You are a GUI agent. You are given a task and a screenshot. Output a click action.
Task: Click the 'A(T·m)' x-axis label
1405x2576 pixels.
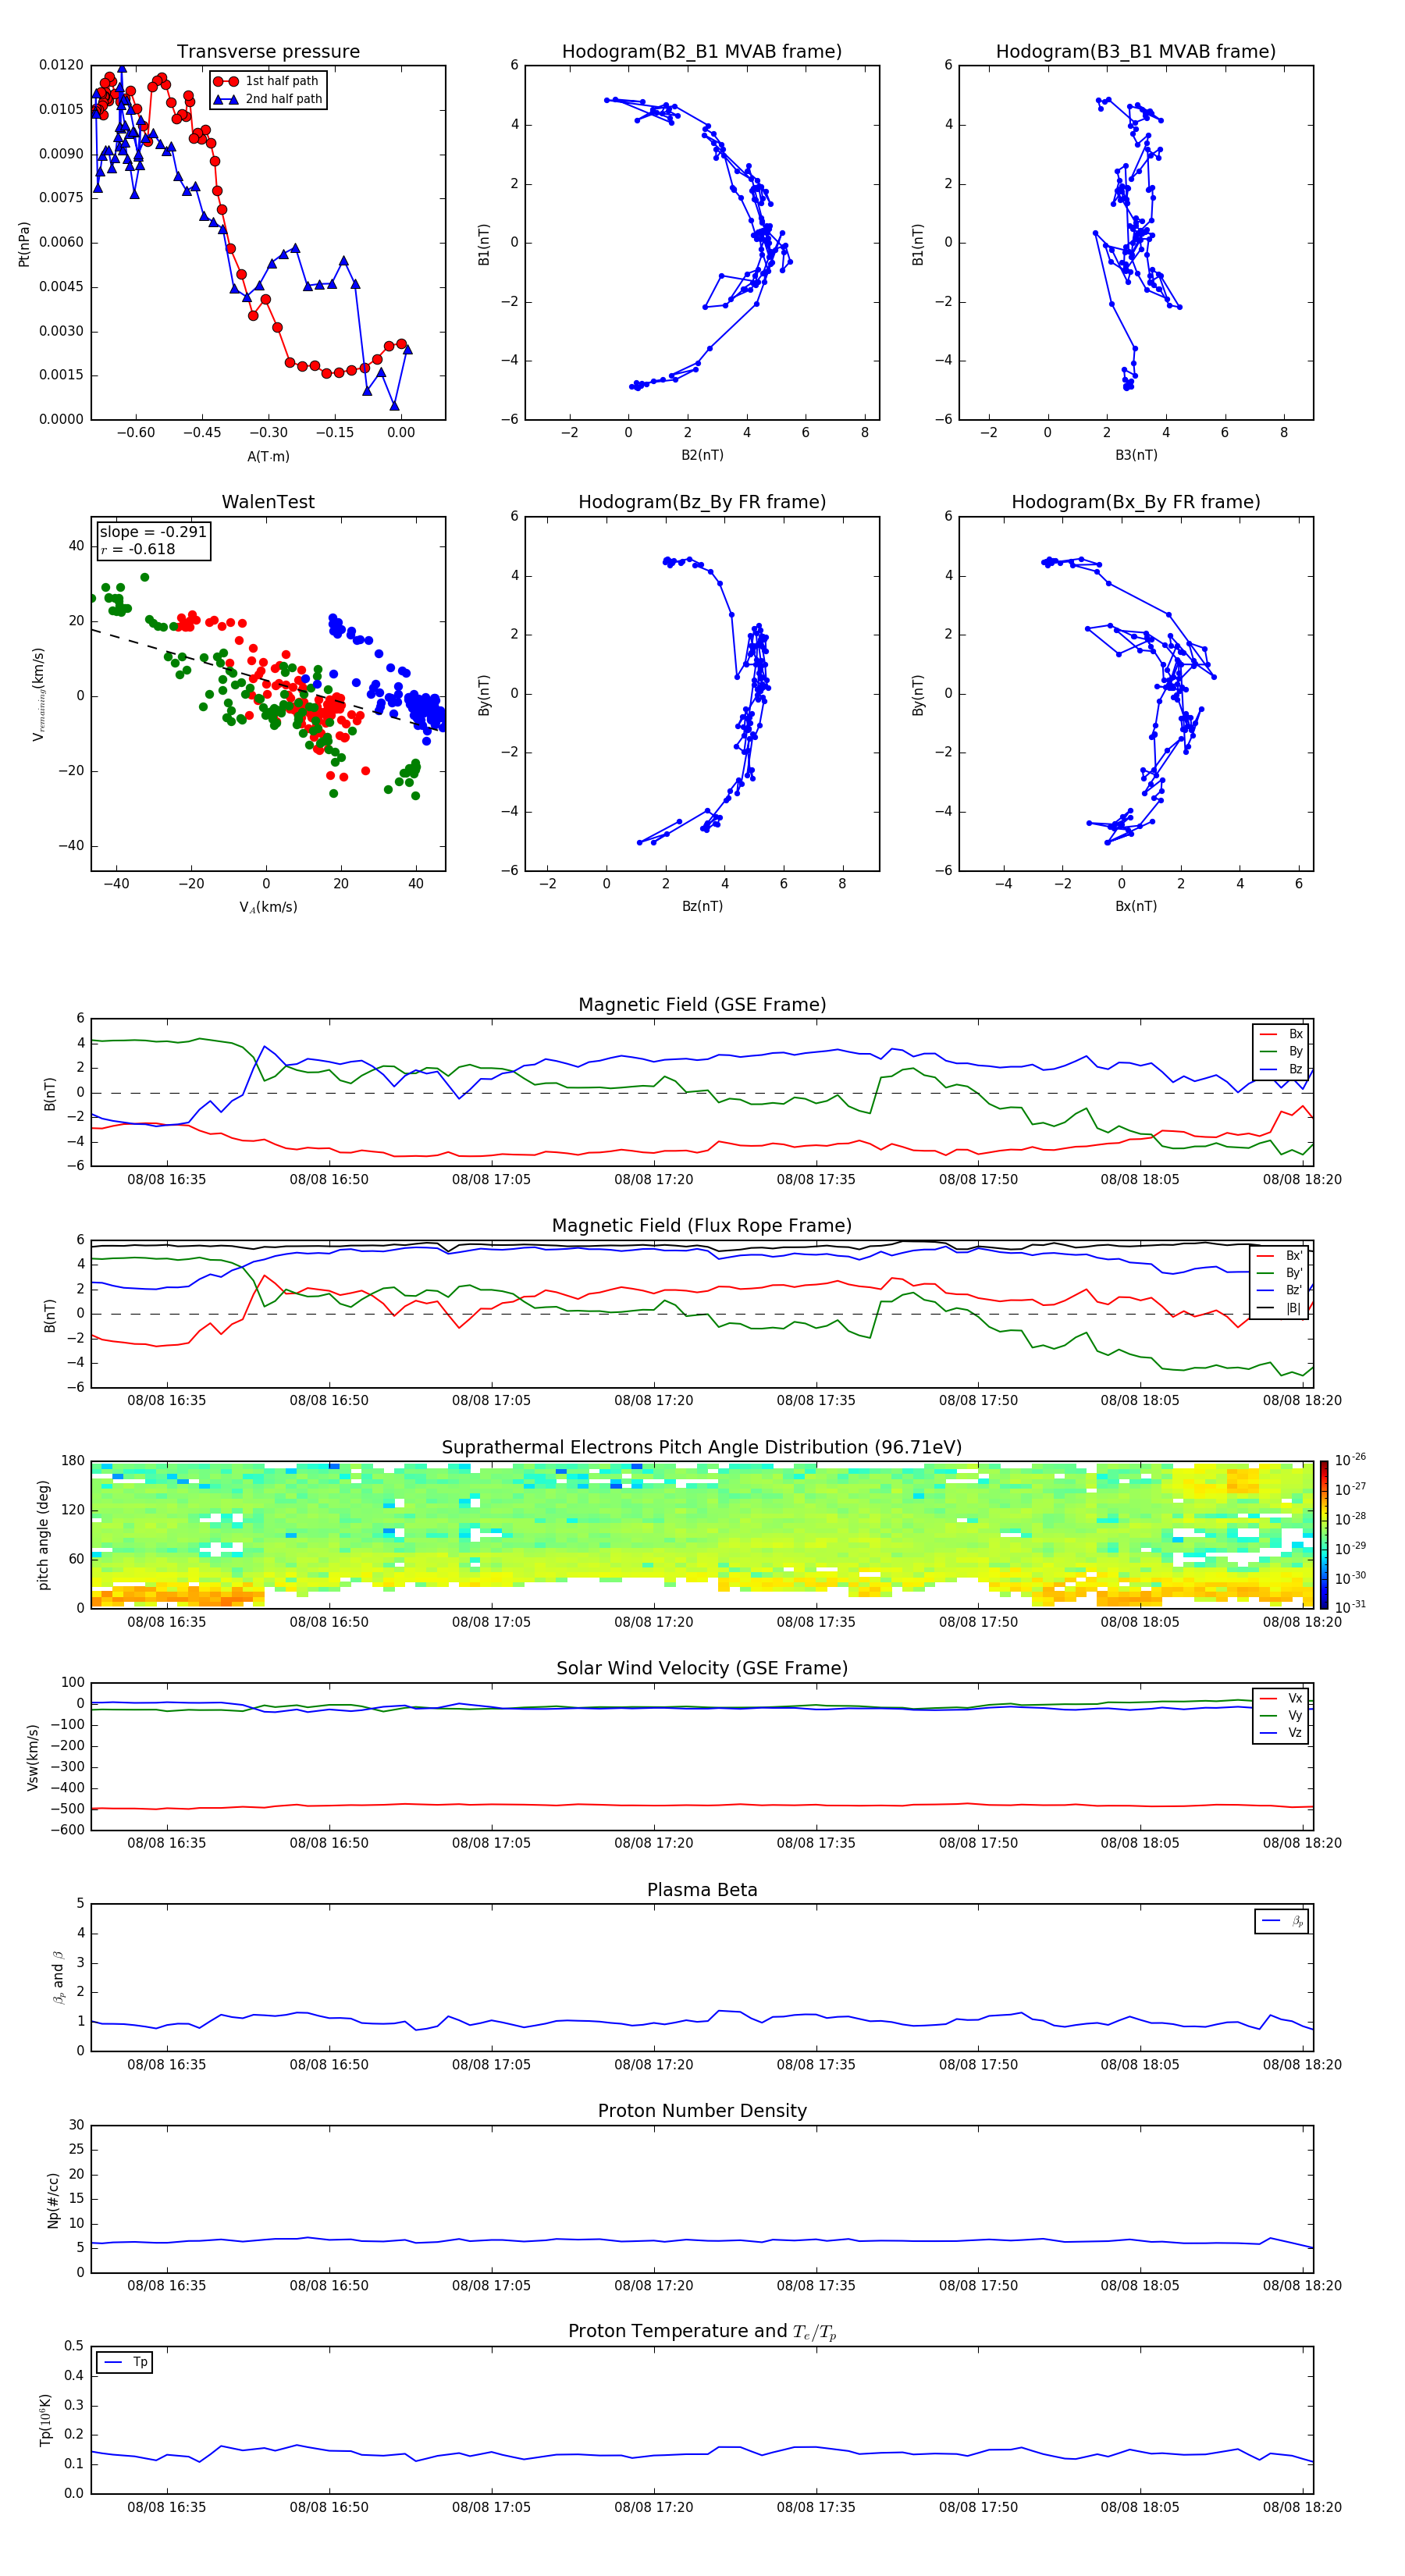268,456
